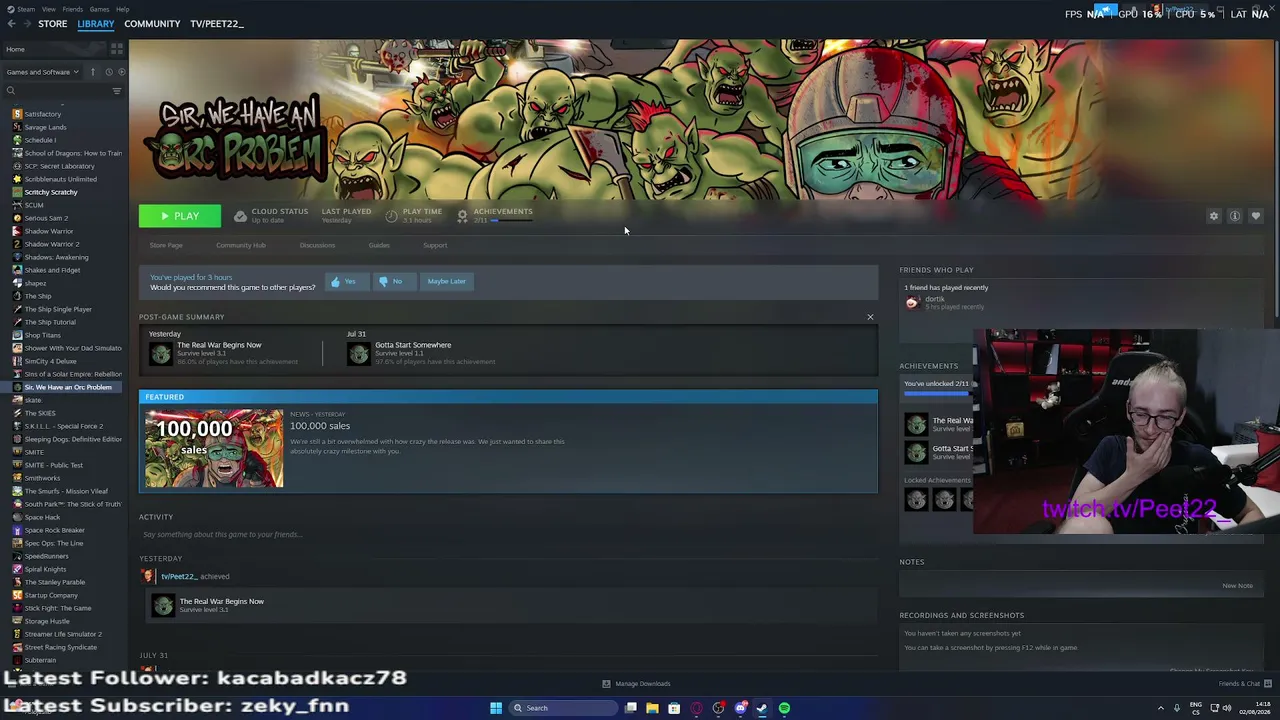This screenshot has width=1280, height=720.
Task: Show recently played via clock icon
Action: 109,72
